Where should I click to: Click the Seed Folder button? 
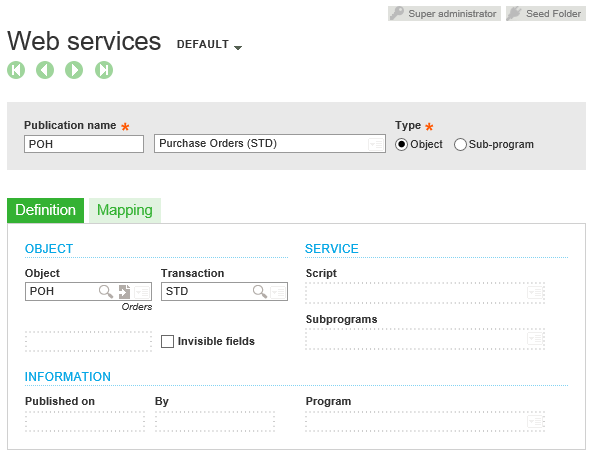(546, 14)
